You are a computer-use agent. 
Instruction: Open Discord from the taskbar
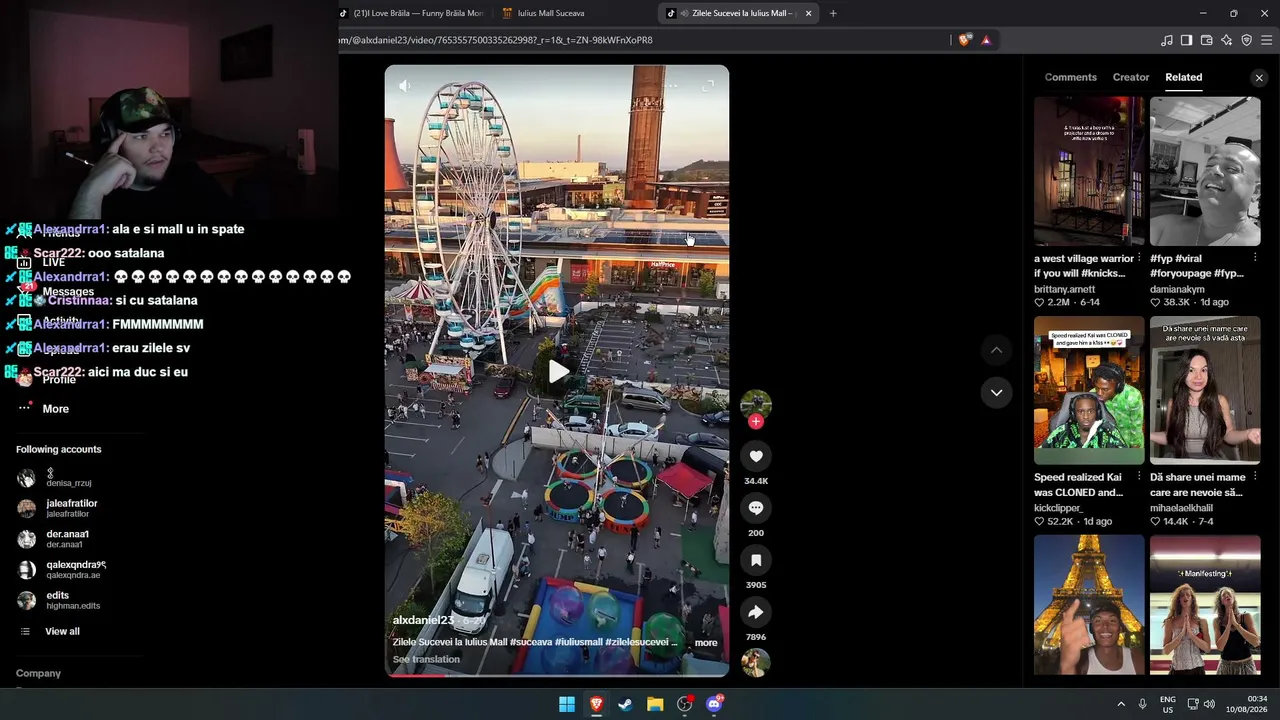714,704
